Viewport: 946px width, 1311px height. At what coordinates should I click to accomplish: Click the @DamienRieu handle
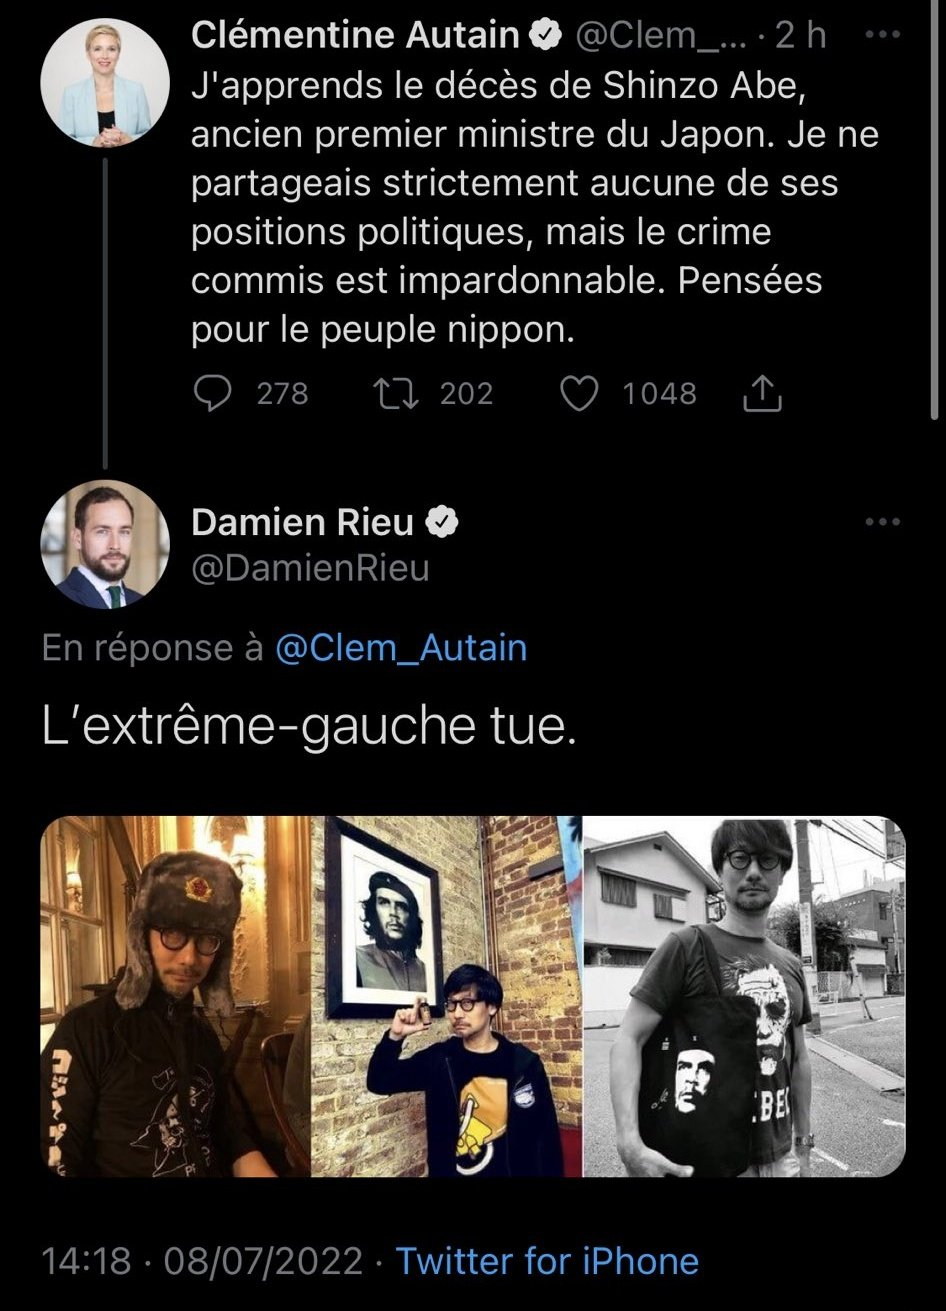tap(310, 567)
